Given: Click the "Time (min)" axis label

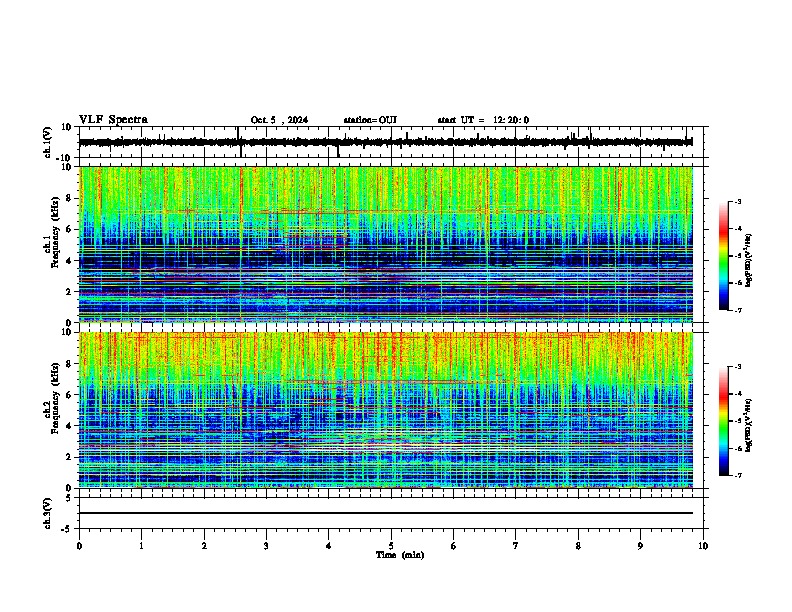Looking at the screenshot, I should click(x=400, y=555).
